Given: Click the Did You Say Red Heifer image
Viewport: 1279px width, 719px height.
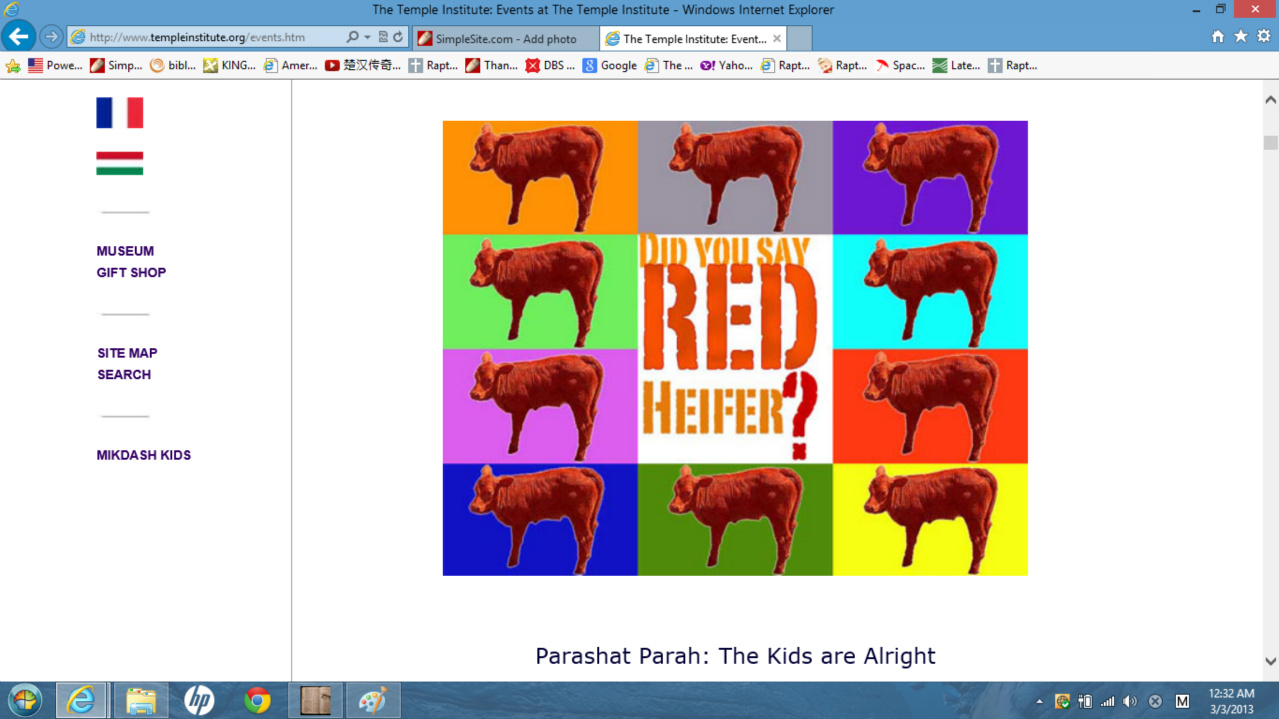Looking at the screenshot, I should (735, 348).
